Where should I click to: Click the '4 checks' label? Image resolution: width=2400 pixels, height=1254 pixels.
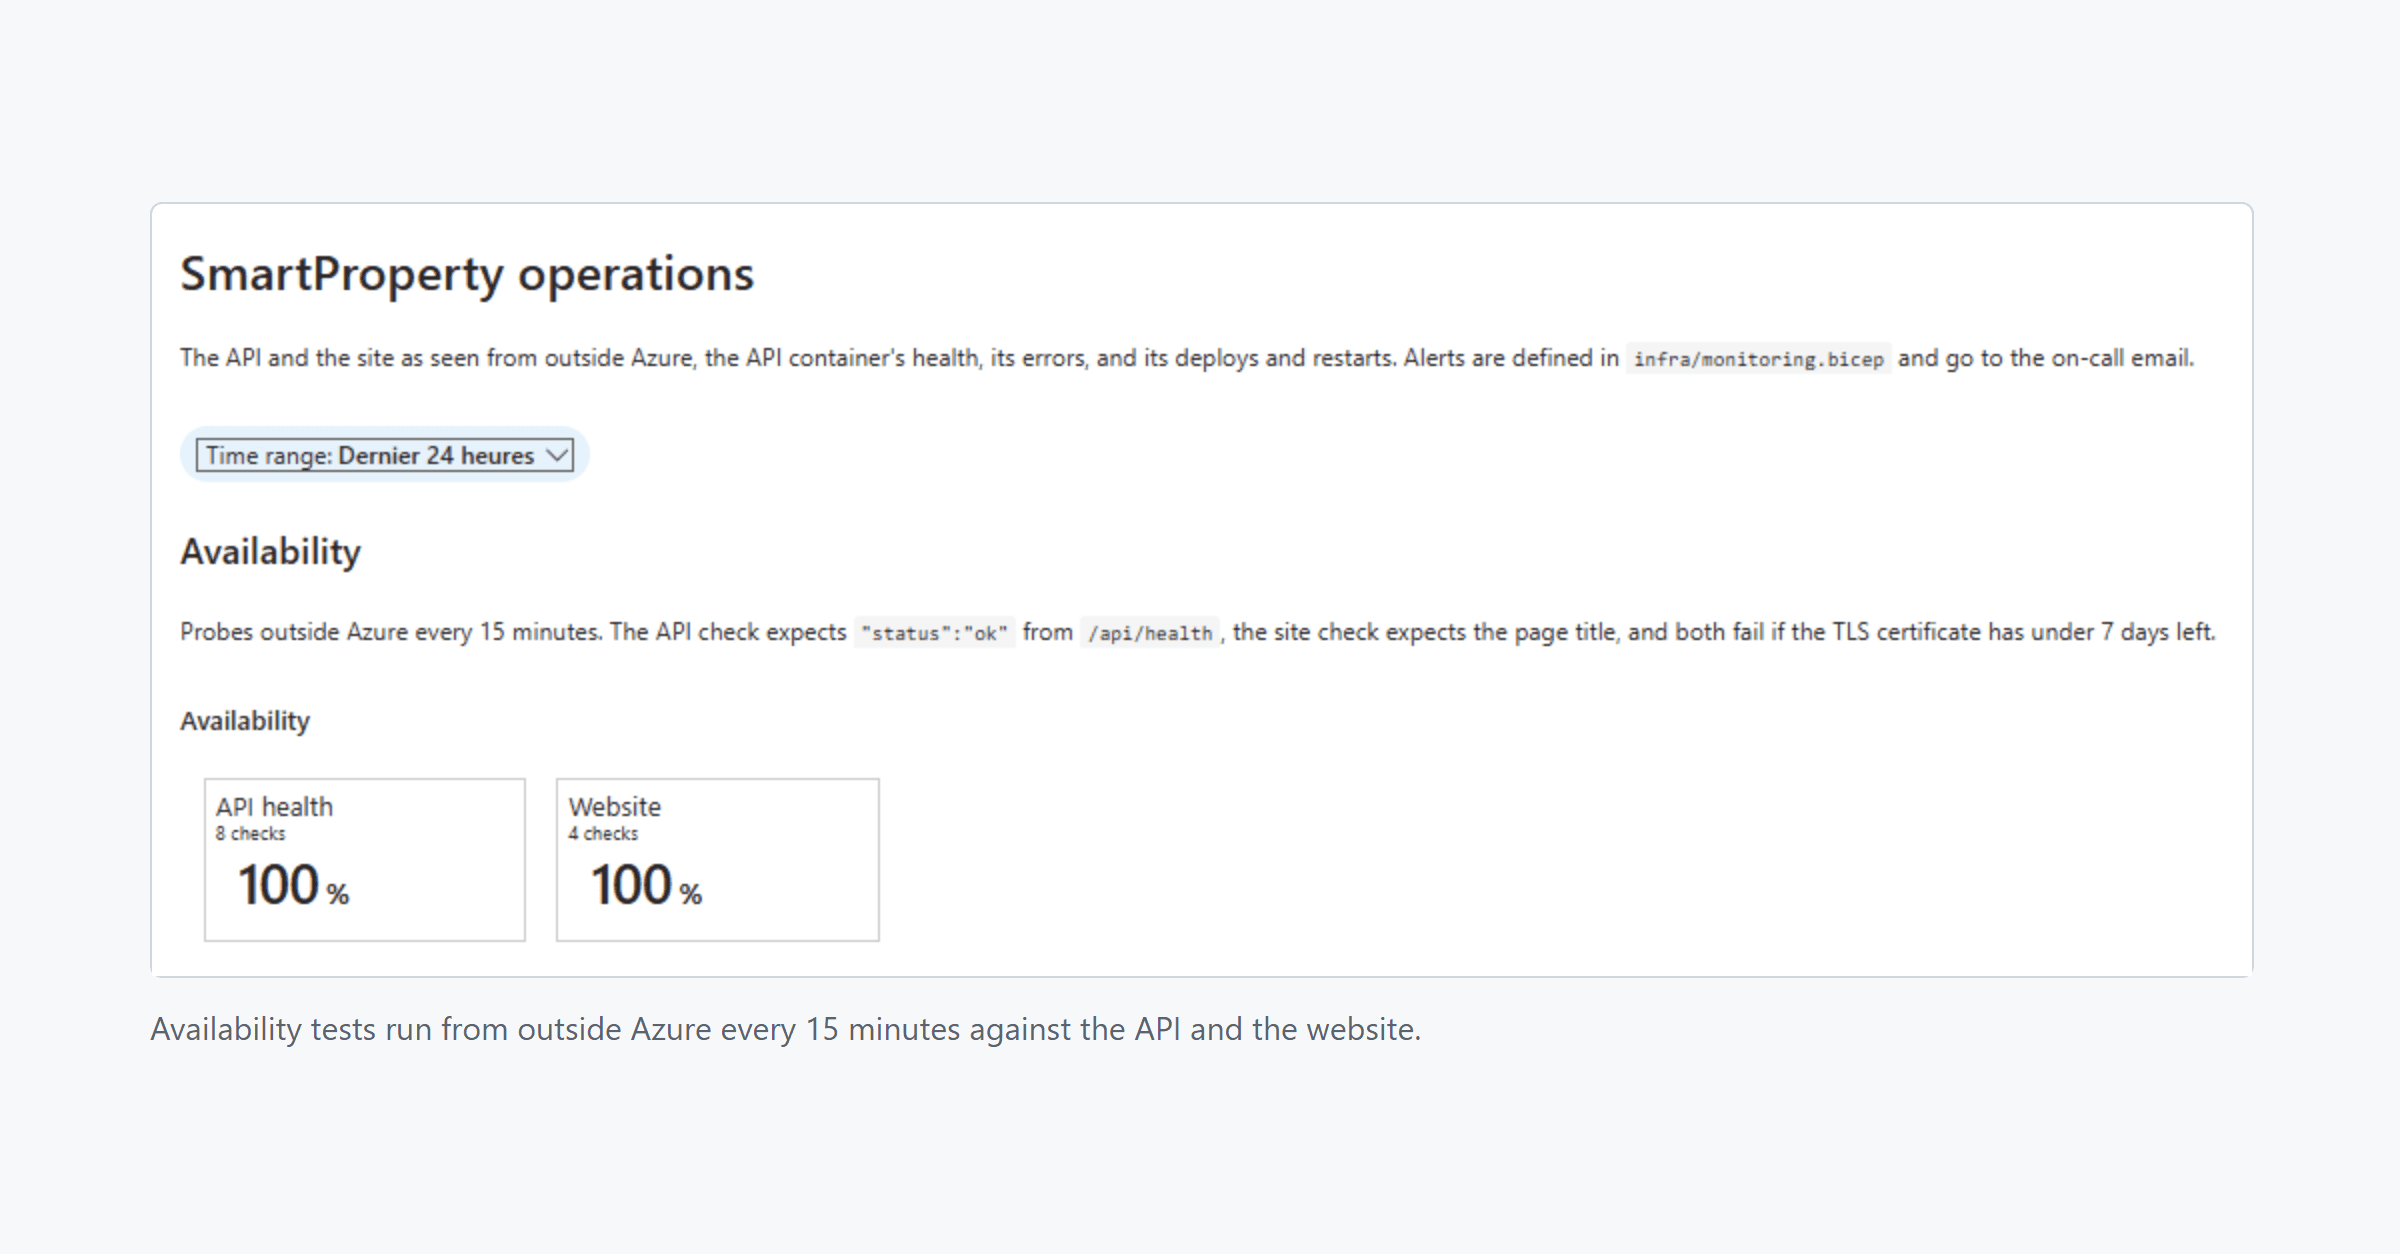(x=603, y=834)
